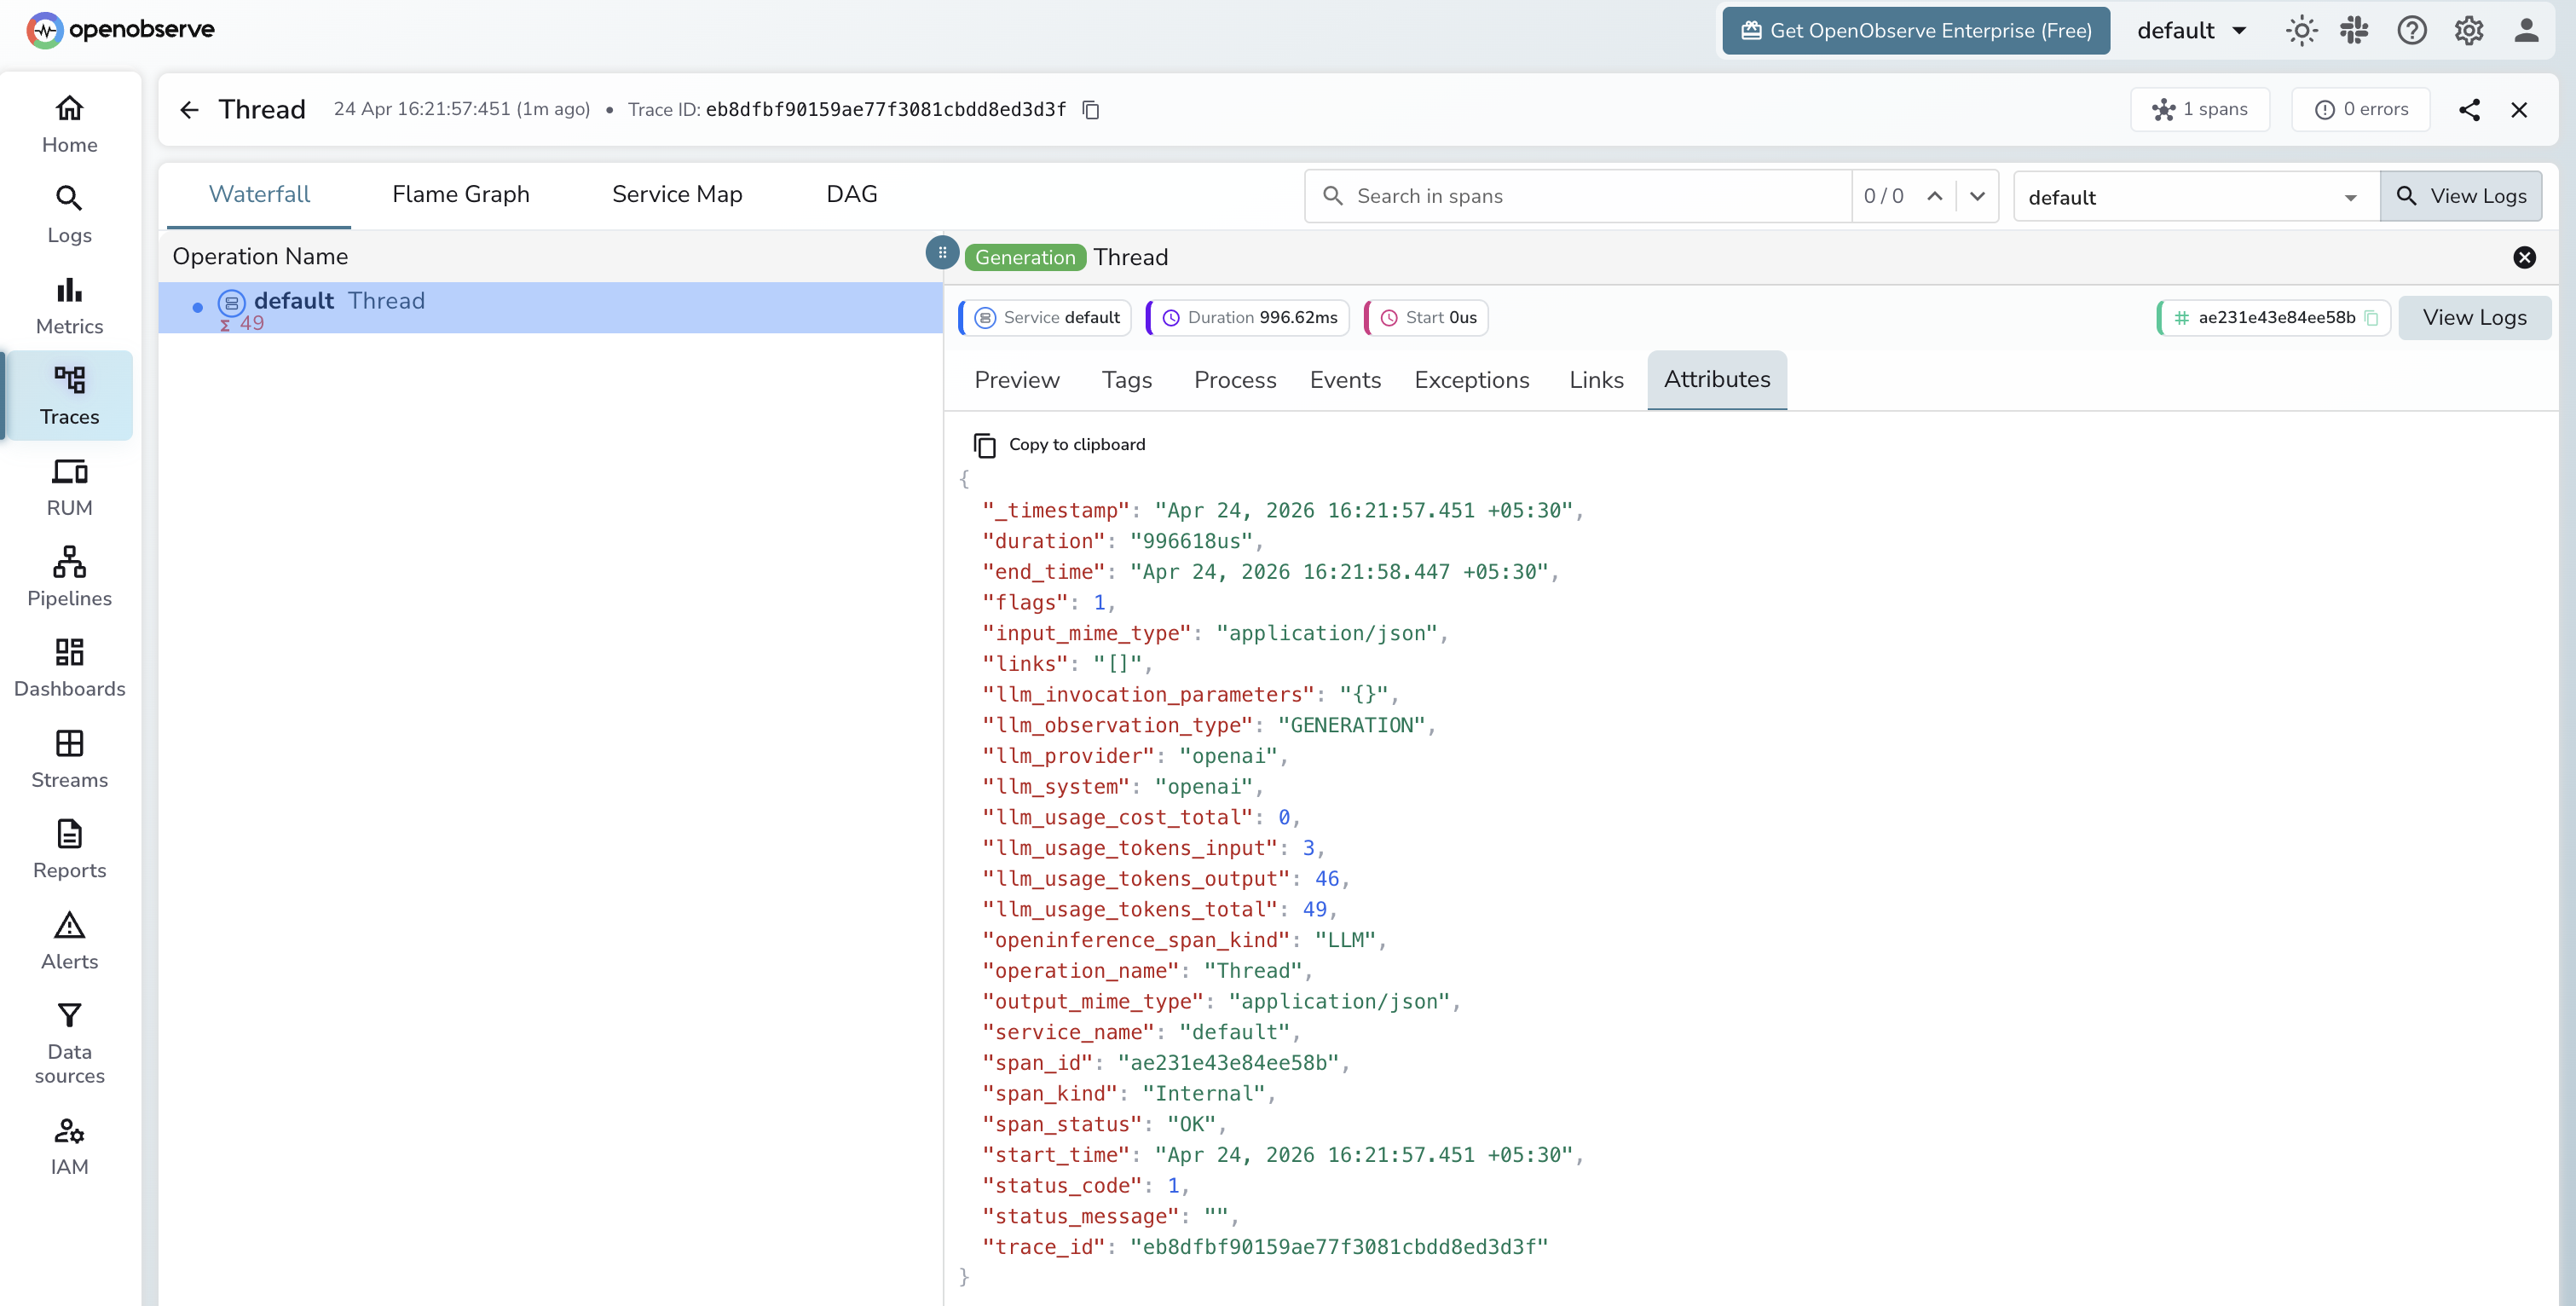Copy span ID ae231e43e84ee58b with copy icon
Viewport: 2576px width, 1306px height.
(x=2373, y=317)
